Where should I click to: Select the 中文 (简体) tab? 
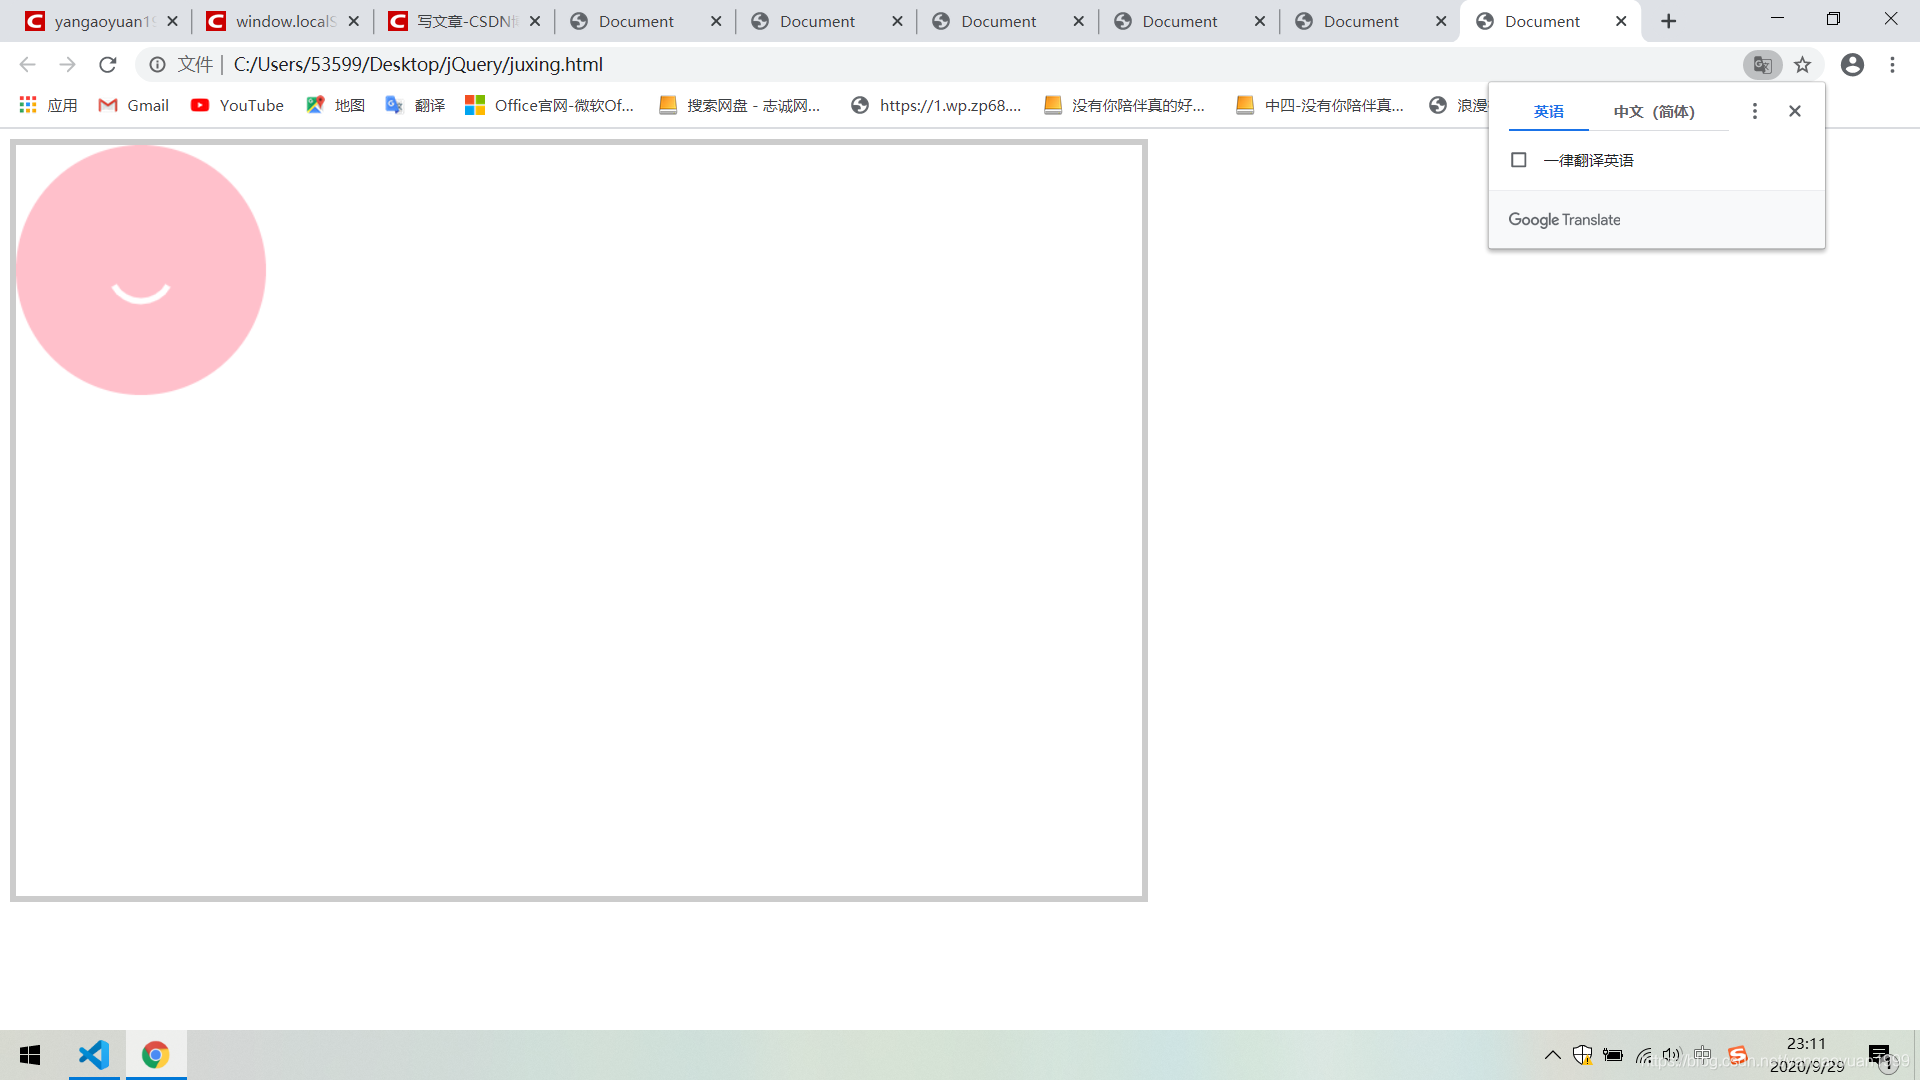point(1654,111)
